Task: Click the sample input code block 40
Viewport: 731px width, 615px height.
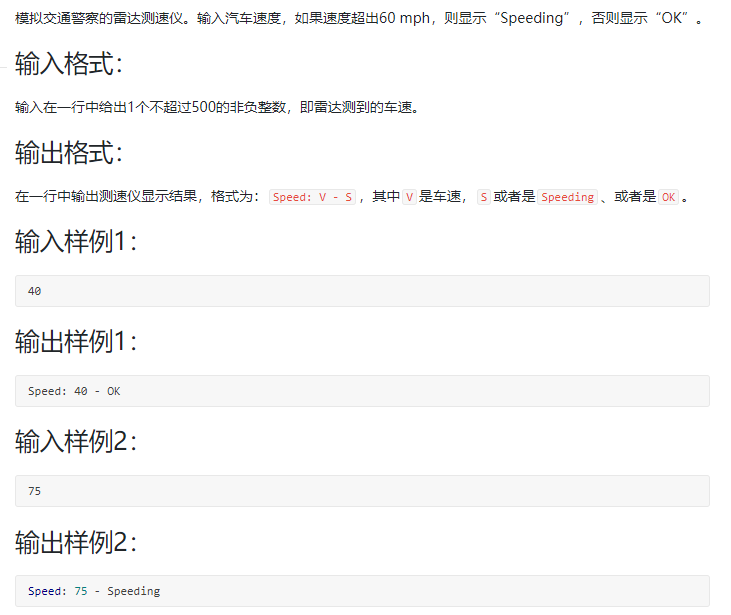Action: (362, 291)
